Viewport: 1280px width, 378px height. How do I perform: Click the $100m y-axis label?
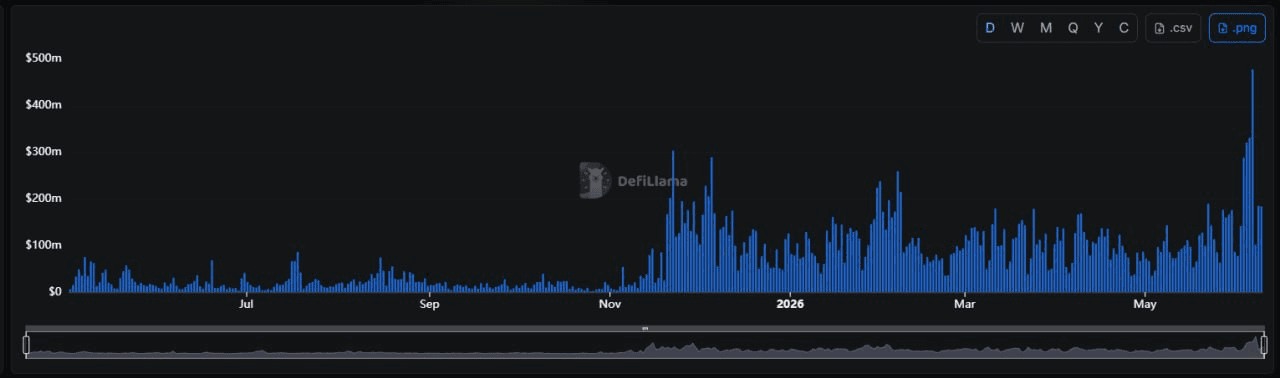(44, 245)
